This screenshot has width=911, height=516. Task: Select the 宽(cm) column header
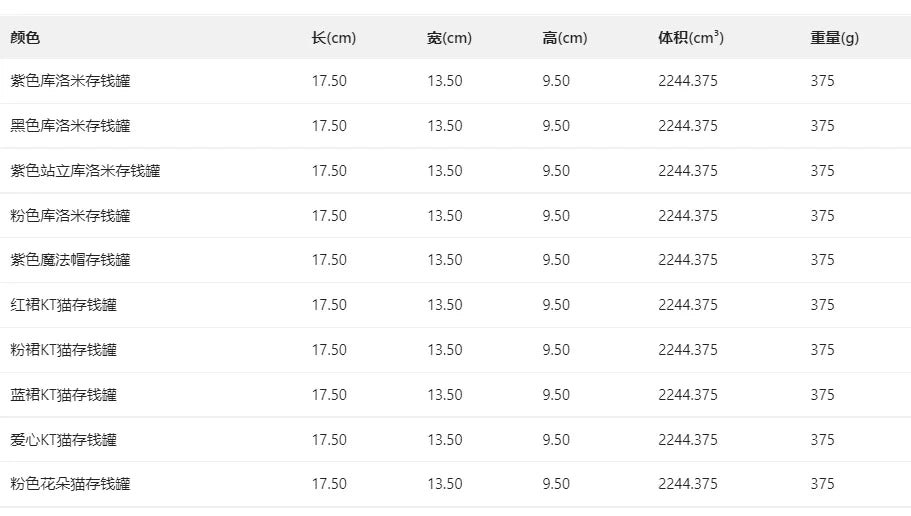point(449,38)
